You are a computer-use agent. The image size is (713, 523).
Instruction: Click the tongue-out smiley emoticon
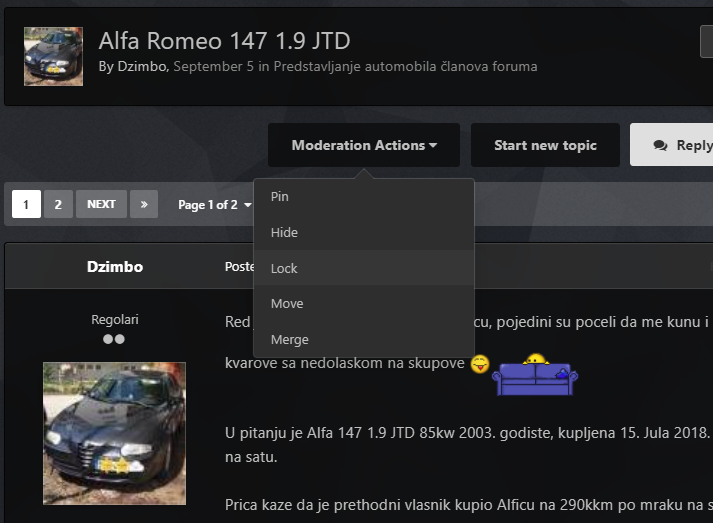(x=480, y=364)
